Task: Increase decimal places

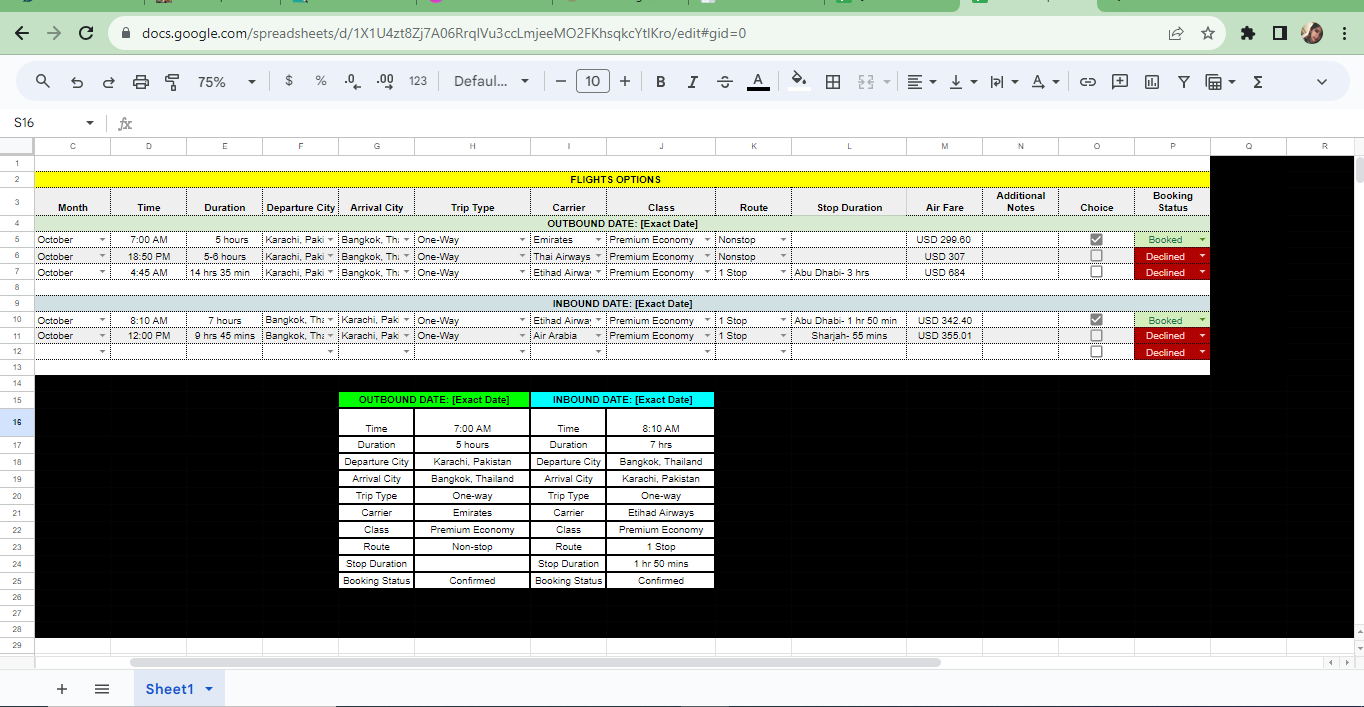Action: click(385, 81)
